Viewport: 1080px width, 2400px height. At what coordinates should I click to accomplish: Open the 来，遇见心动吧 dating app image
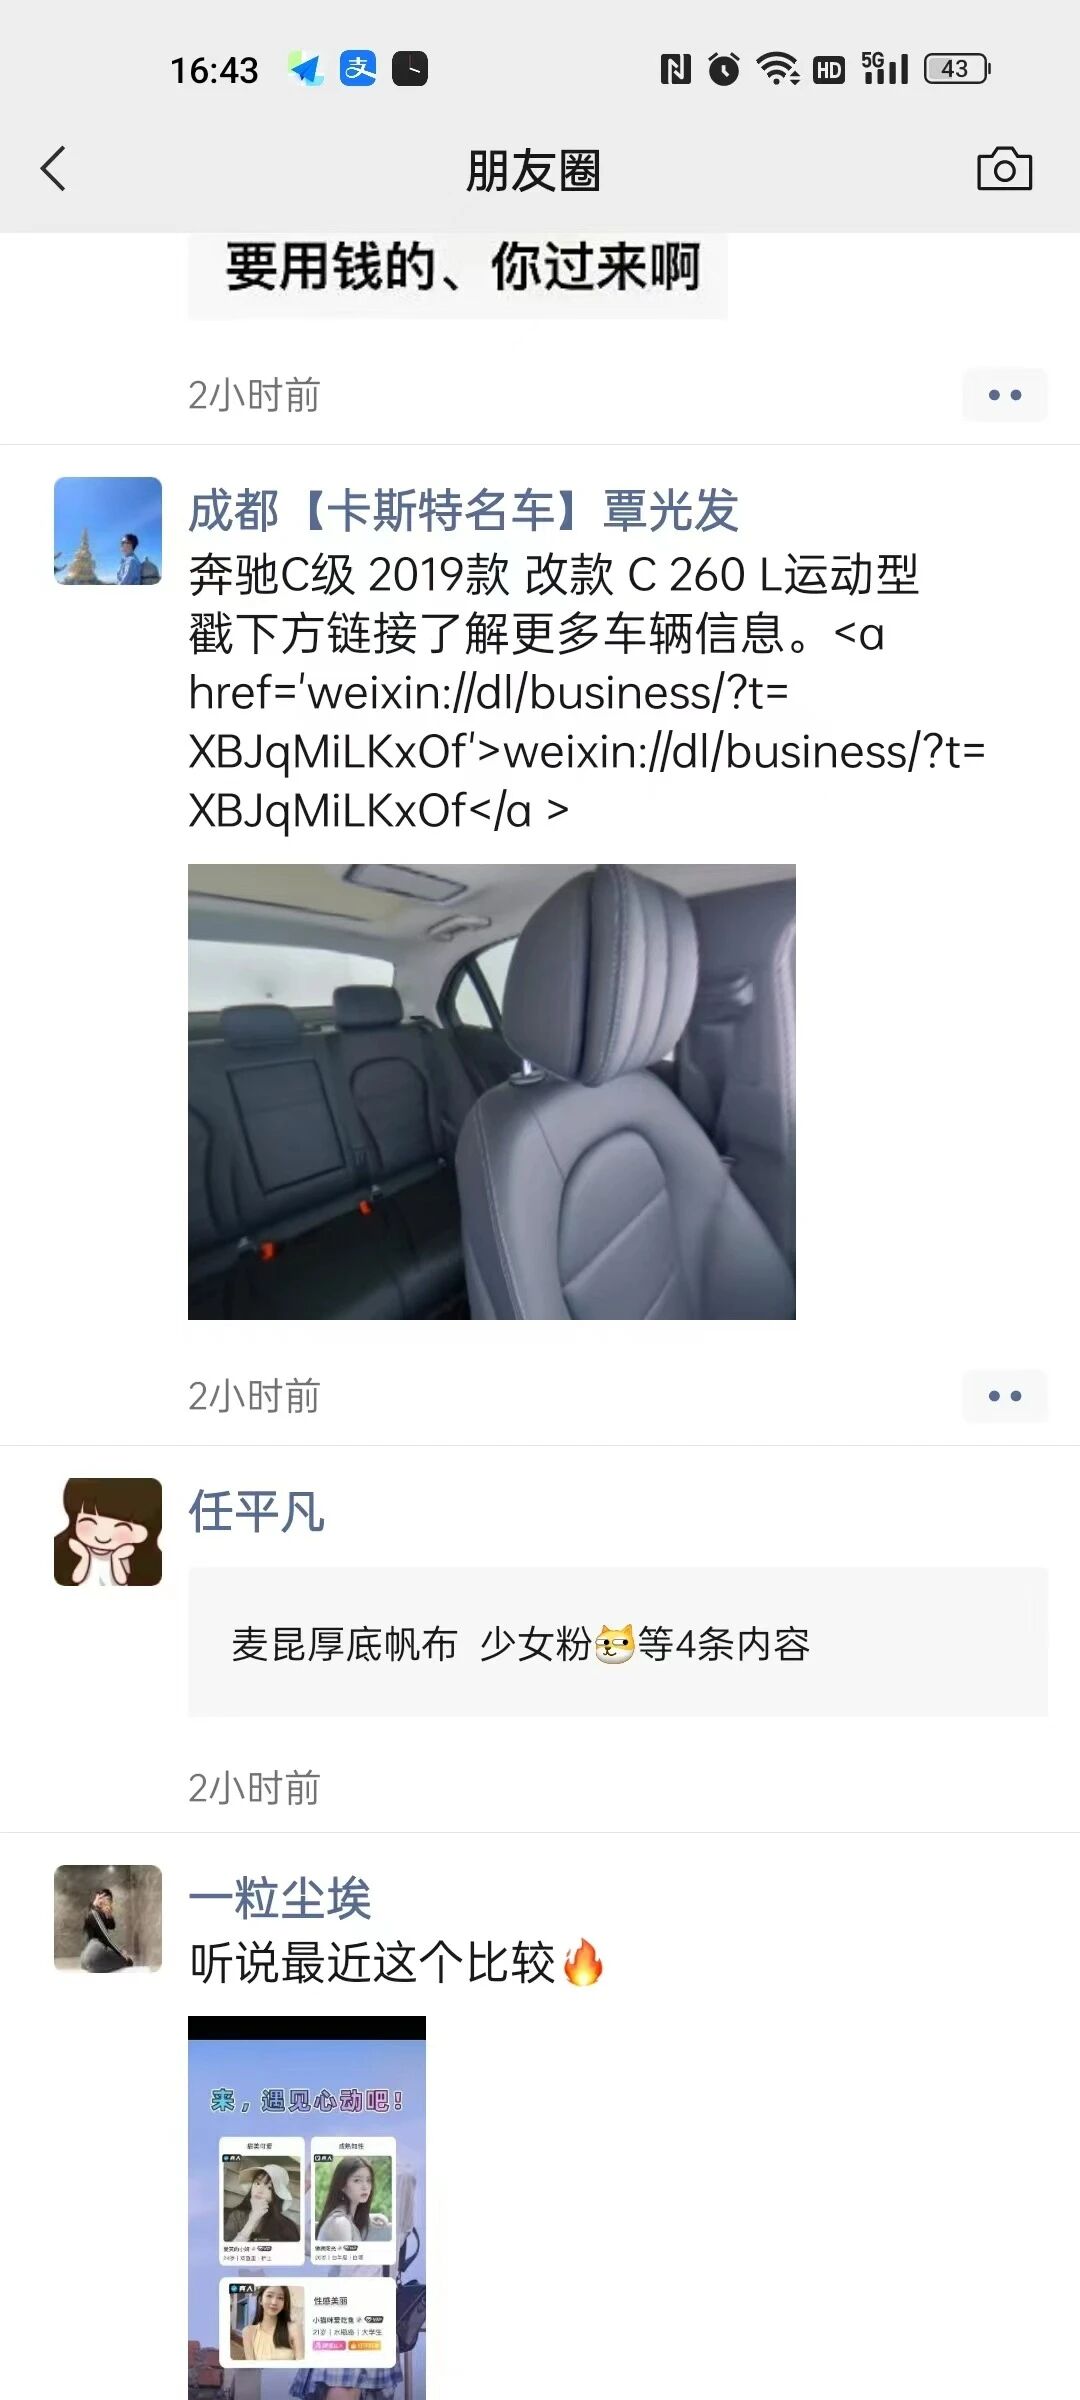point(307,2208)
